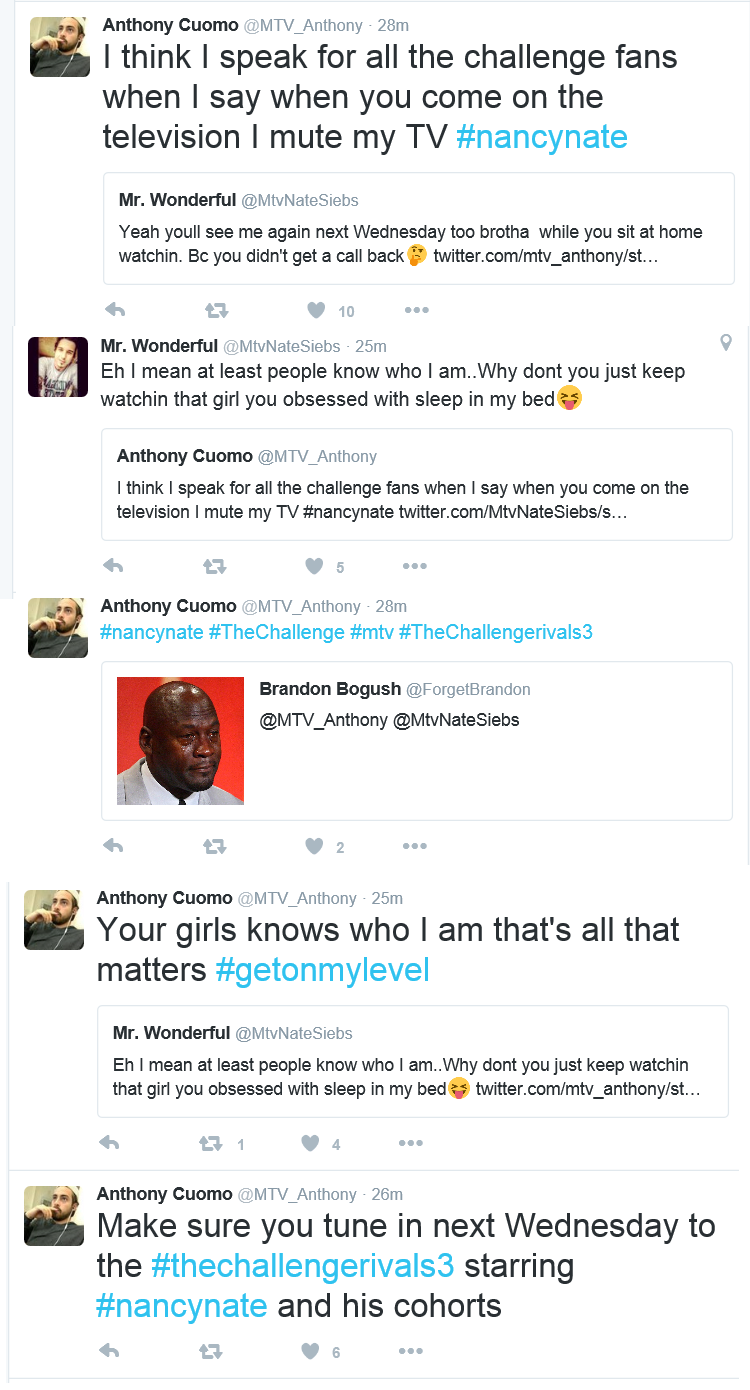Viewport: 750px width, 1390px height.
Task: Open the crying meme image thumbnail
Action: pos(180,741)
